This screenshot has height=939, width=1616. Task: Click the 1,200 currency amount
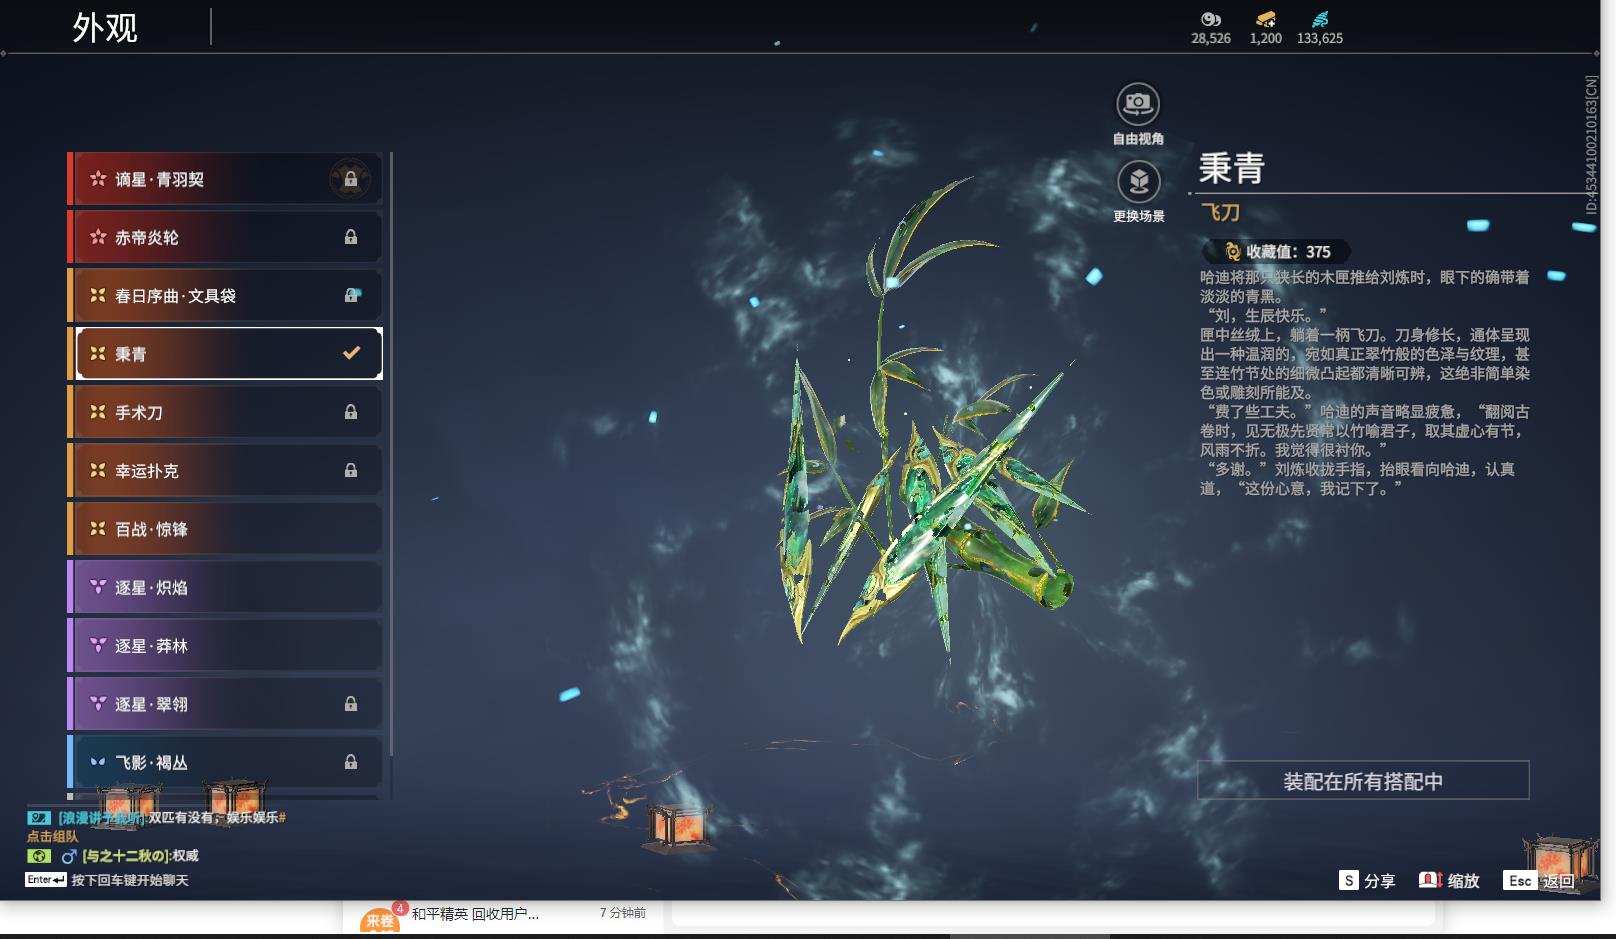tap(1266, 38)
